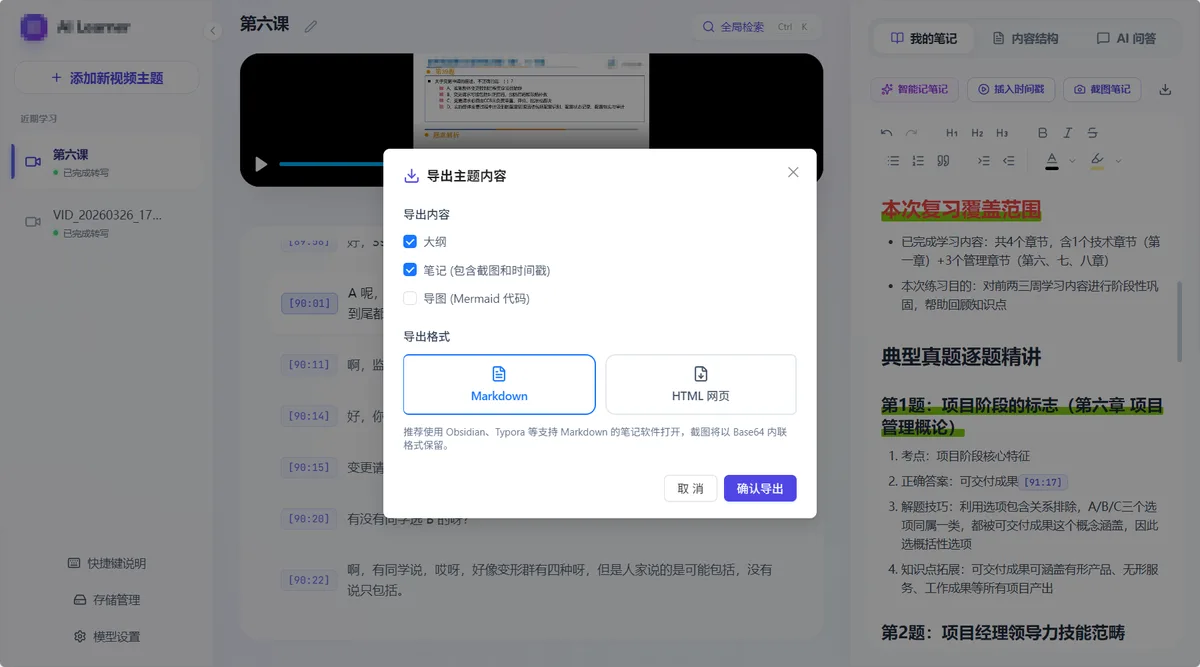Click the export icon in dialog title
The image size is (1200, 667).
click(411, 176)
